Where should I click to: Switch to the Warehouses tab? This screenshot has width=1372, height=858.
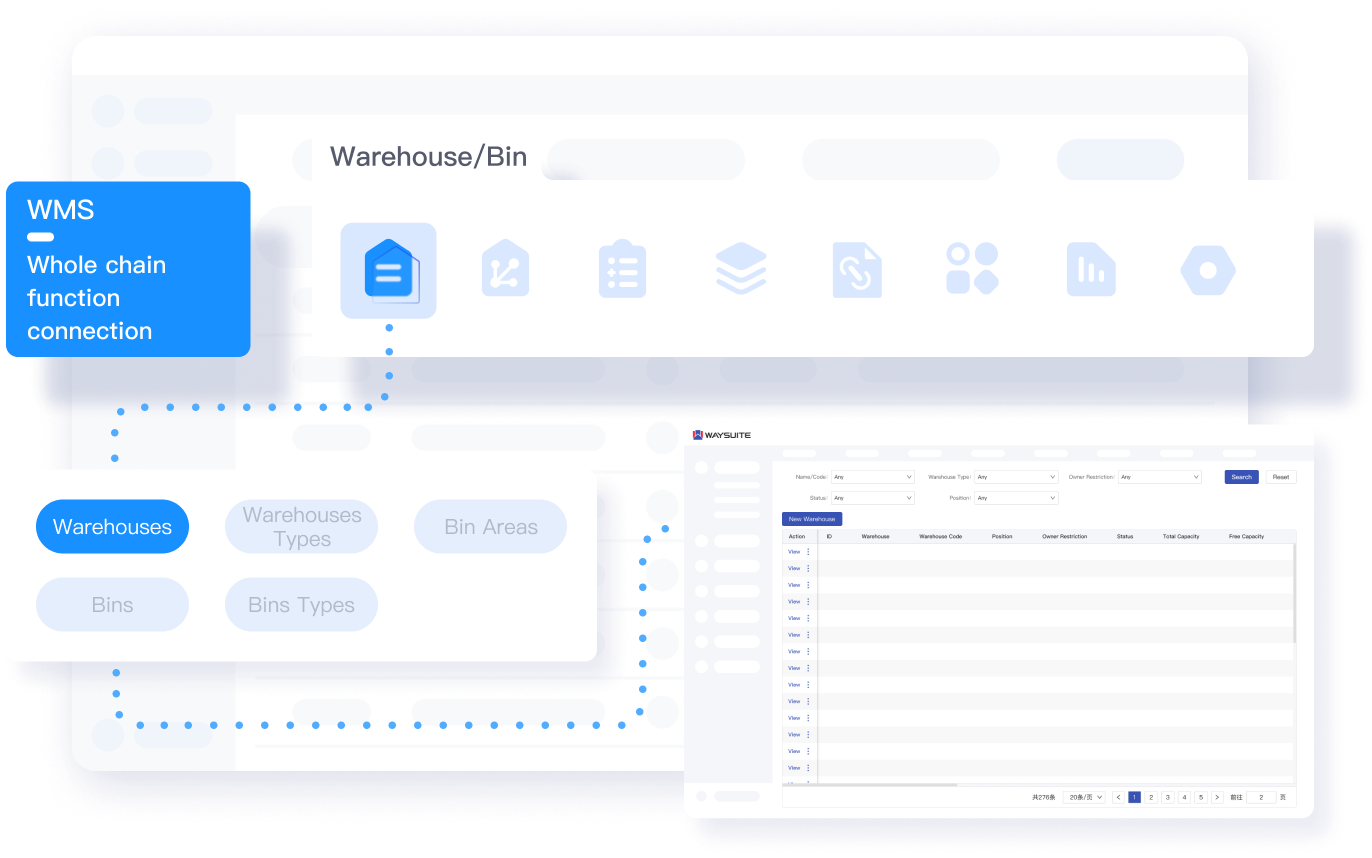tap(112, 527)
